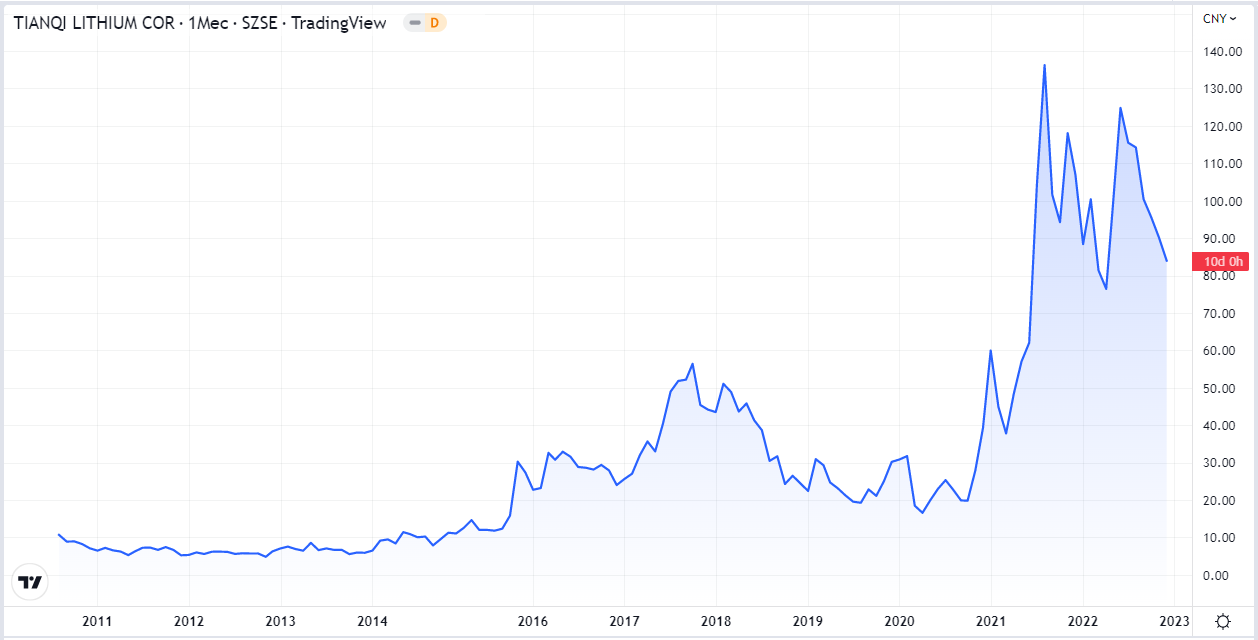
Task: Click the 100.00 price axis label
Action: 1222,202
